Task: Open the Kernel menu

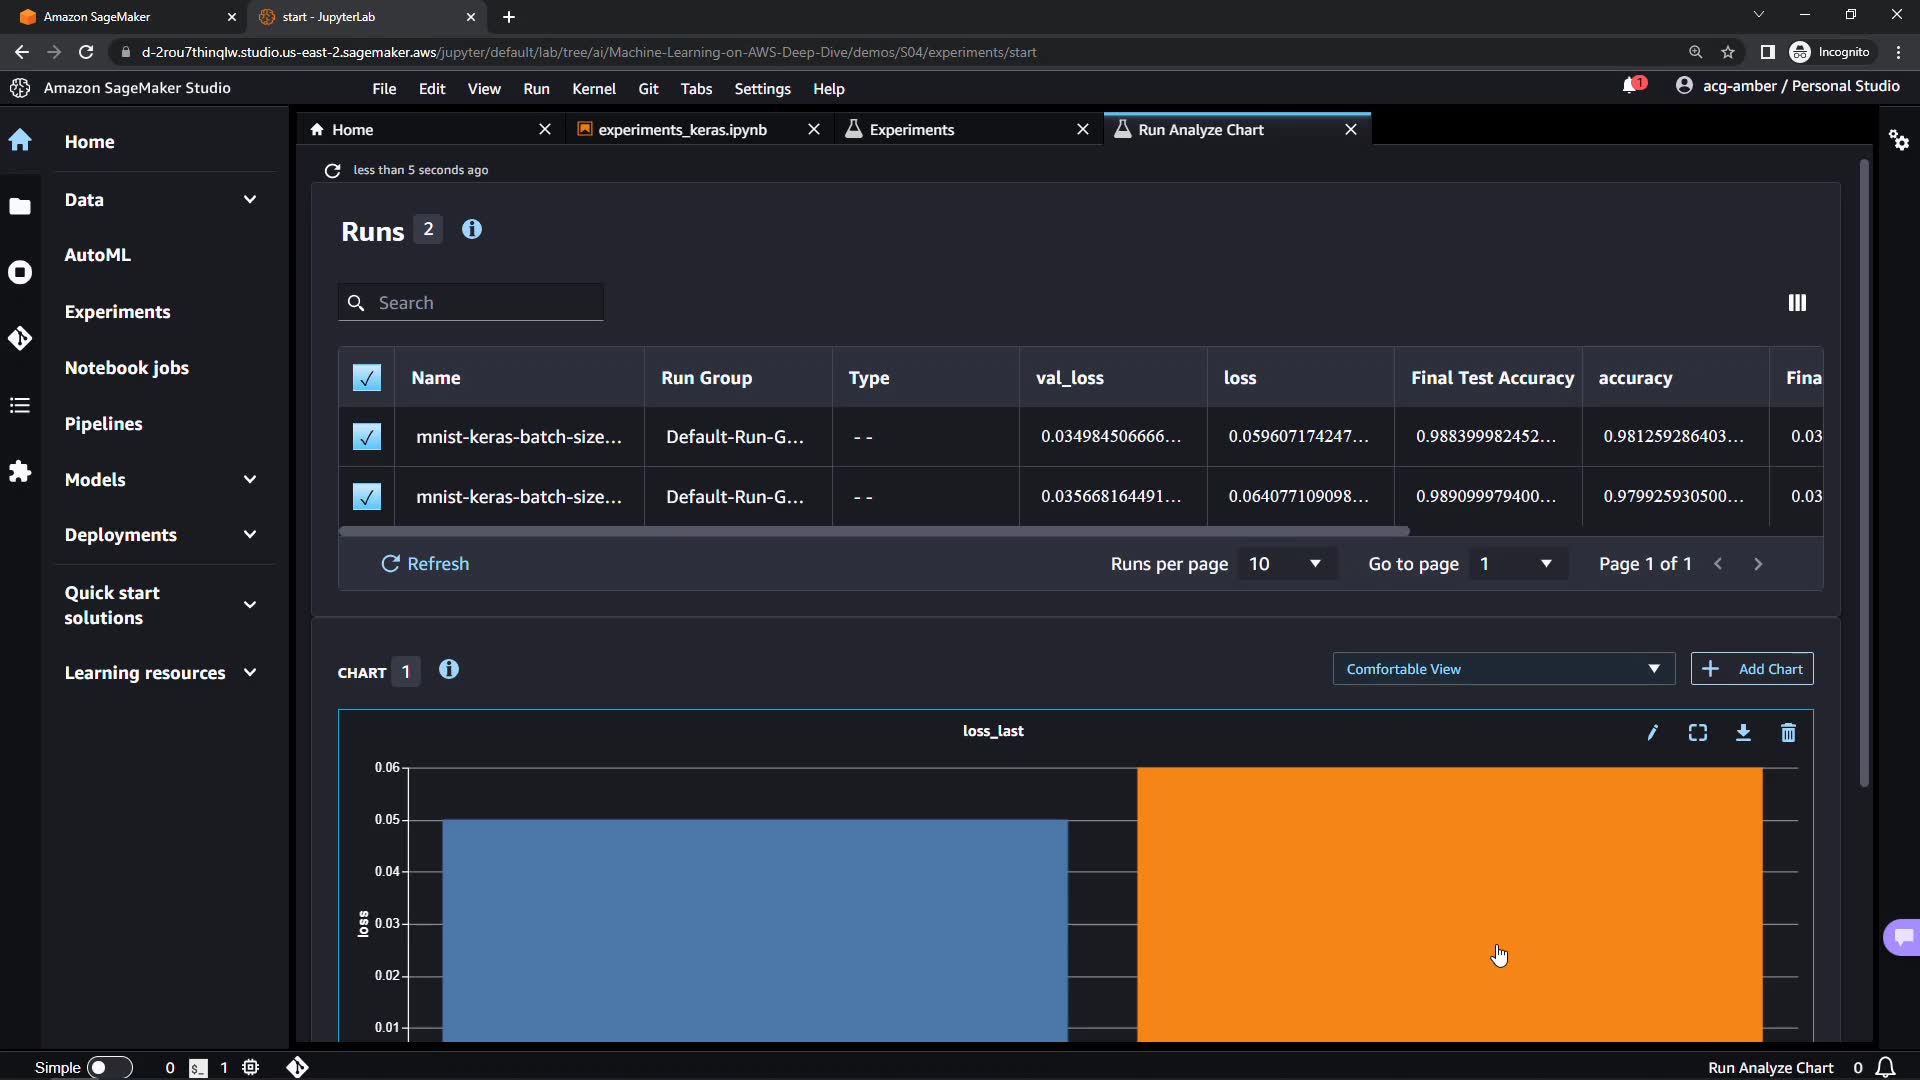Action: coord(593,89)
